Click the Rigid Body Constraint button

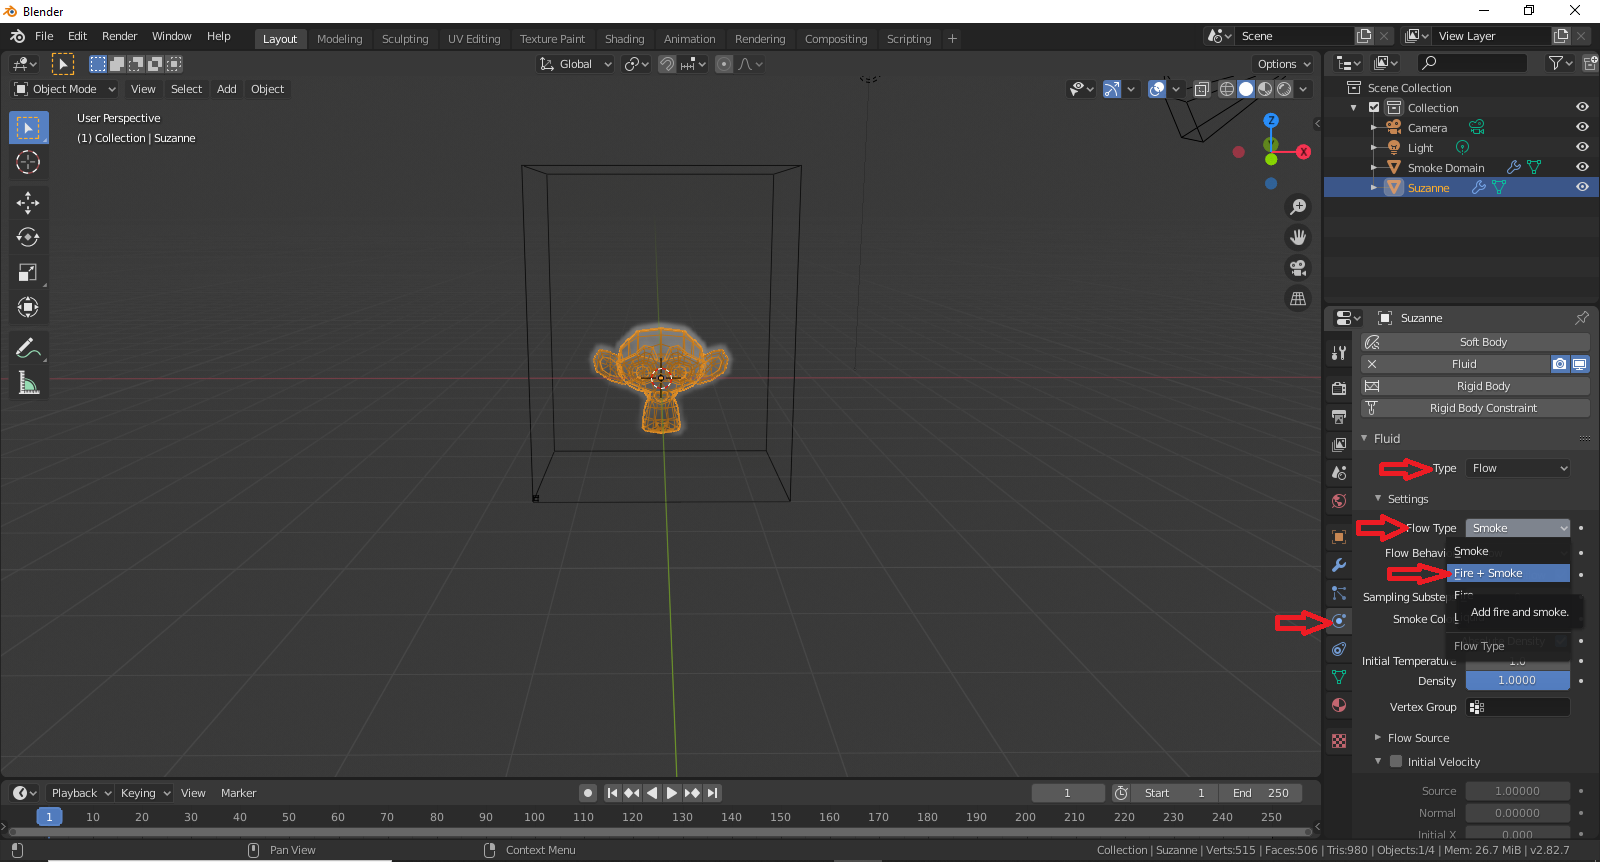(x=1475, y=408)
